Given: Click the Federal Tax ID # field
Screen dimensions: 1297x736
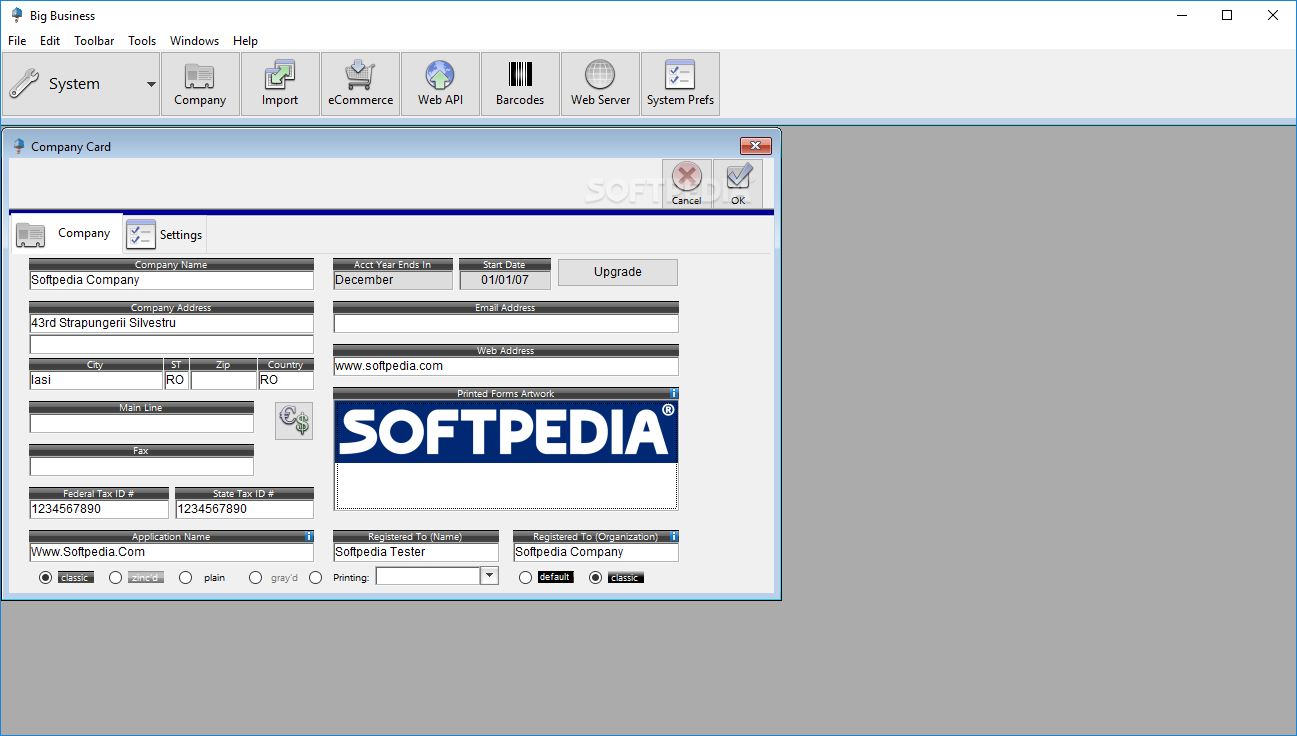Looking at the screenshot, I should tap(98, 509).
